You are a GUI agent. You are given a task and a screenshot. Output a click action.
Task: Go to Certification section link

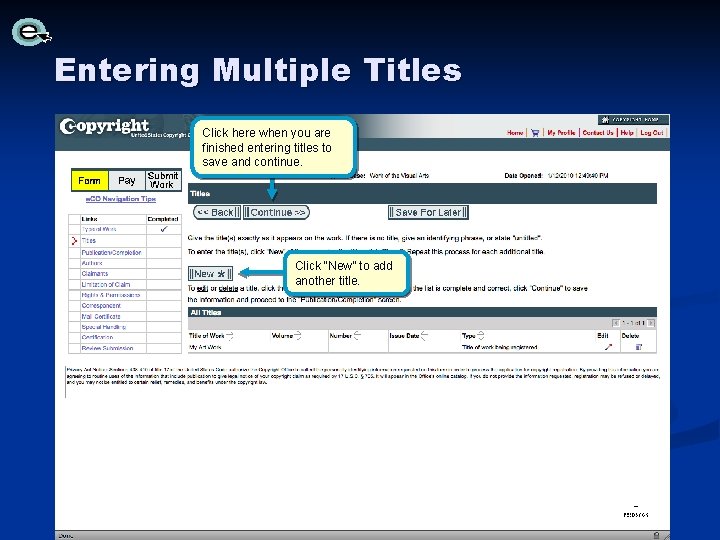(97, 338)
